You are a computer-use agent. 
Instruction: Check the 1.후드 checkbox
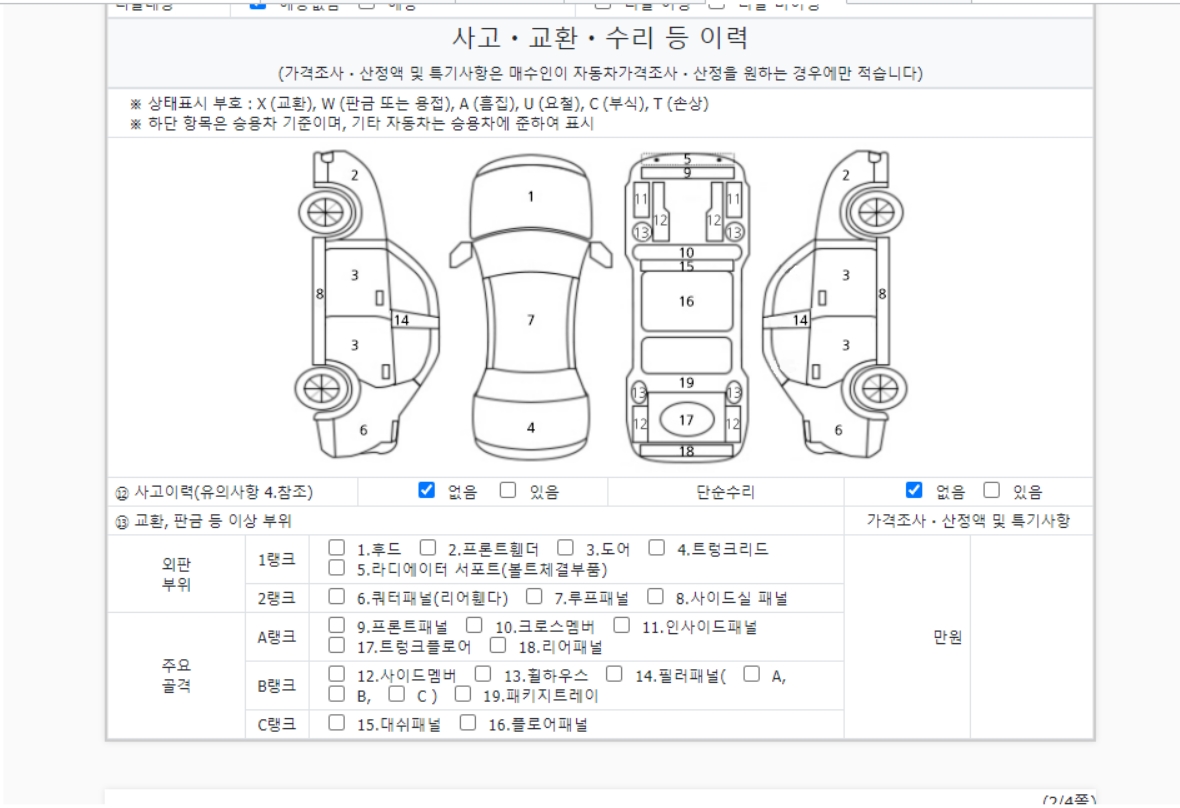coord(337,548)
